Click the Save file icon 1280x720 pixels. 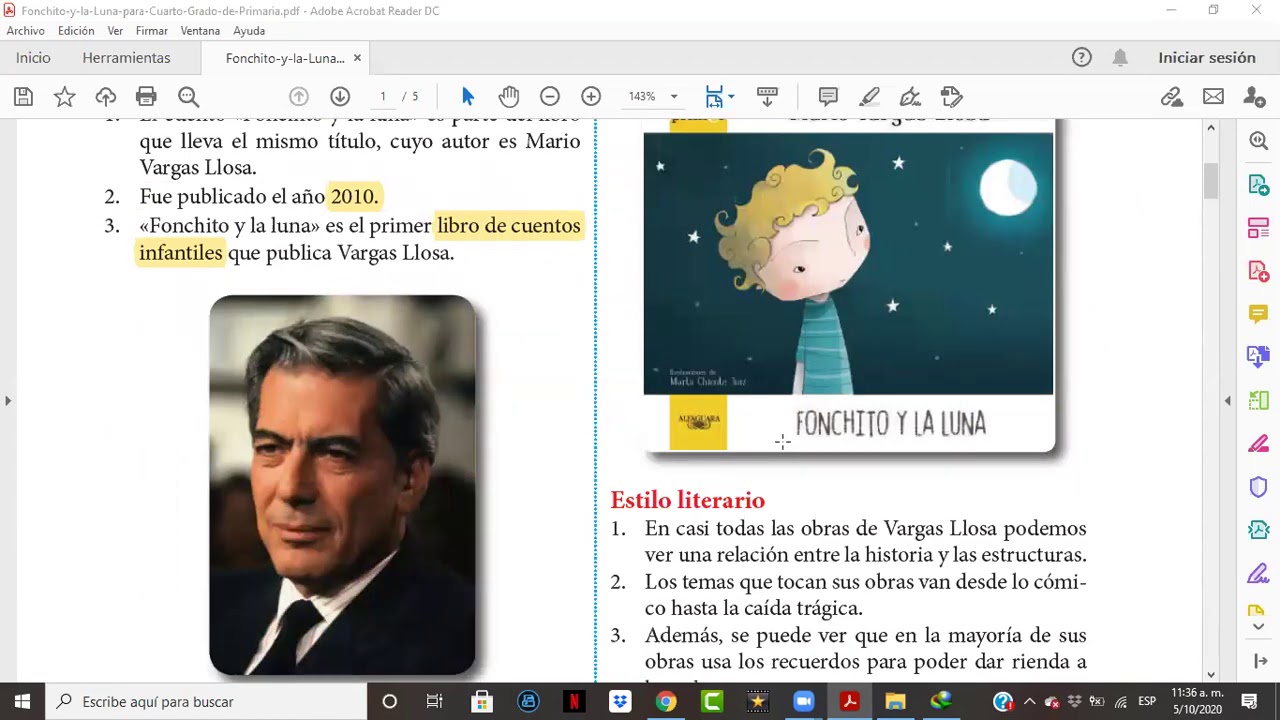point(23,97)
